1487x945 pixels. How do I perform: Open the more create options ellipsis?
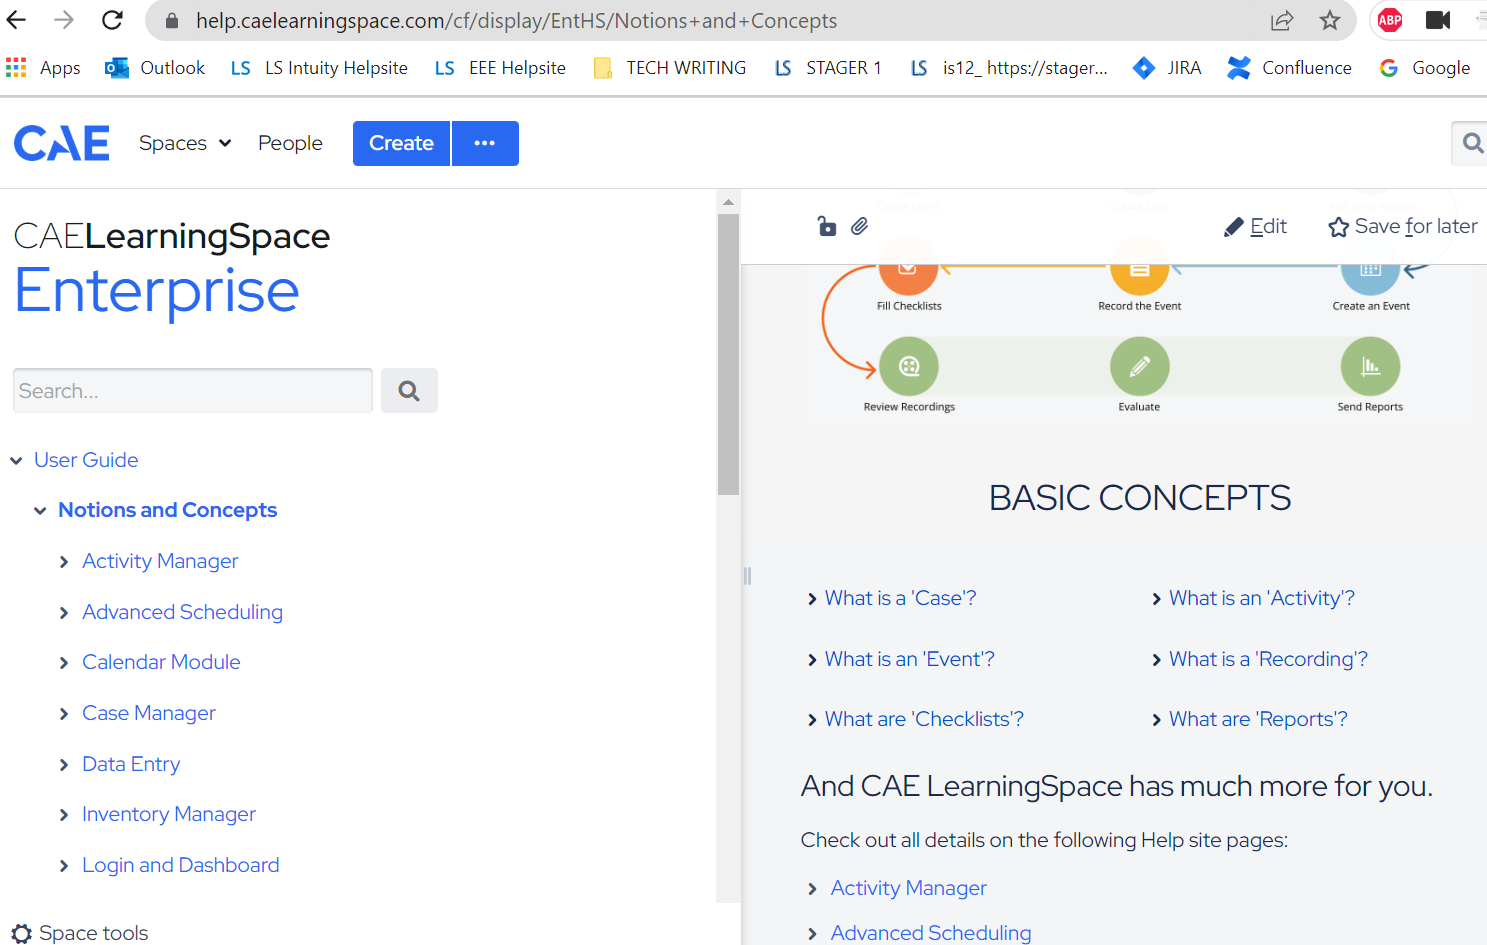coord(485,143)
